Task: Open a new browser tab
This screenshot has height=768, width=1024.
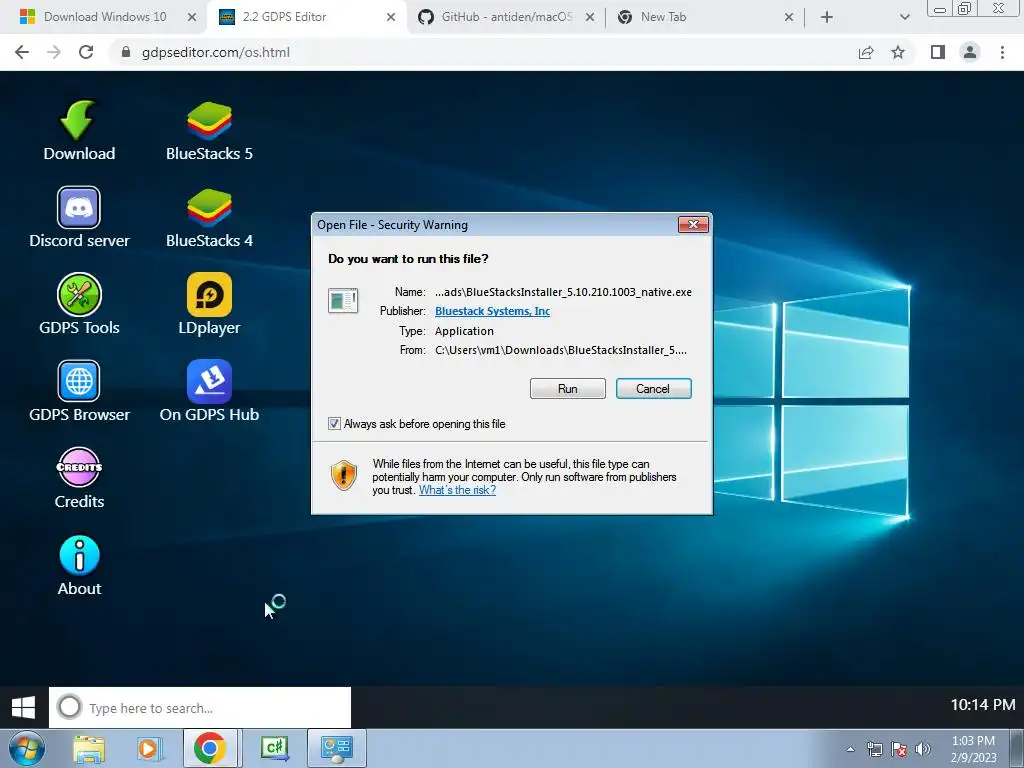Action: (x=827, y=17)
